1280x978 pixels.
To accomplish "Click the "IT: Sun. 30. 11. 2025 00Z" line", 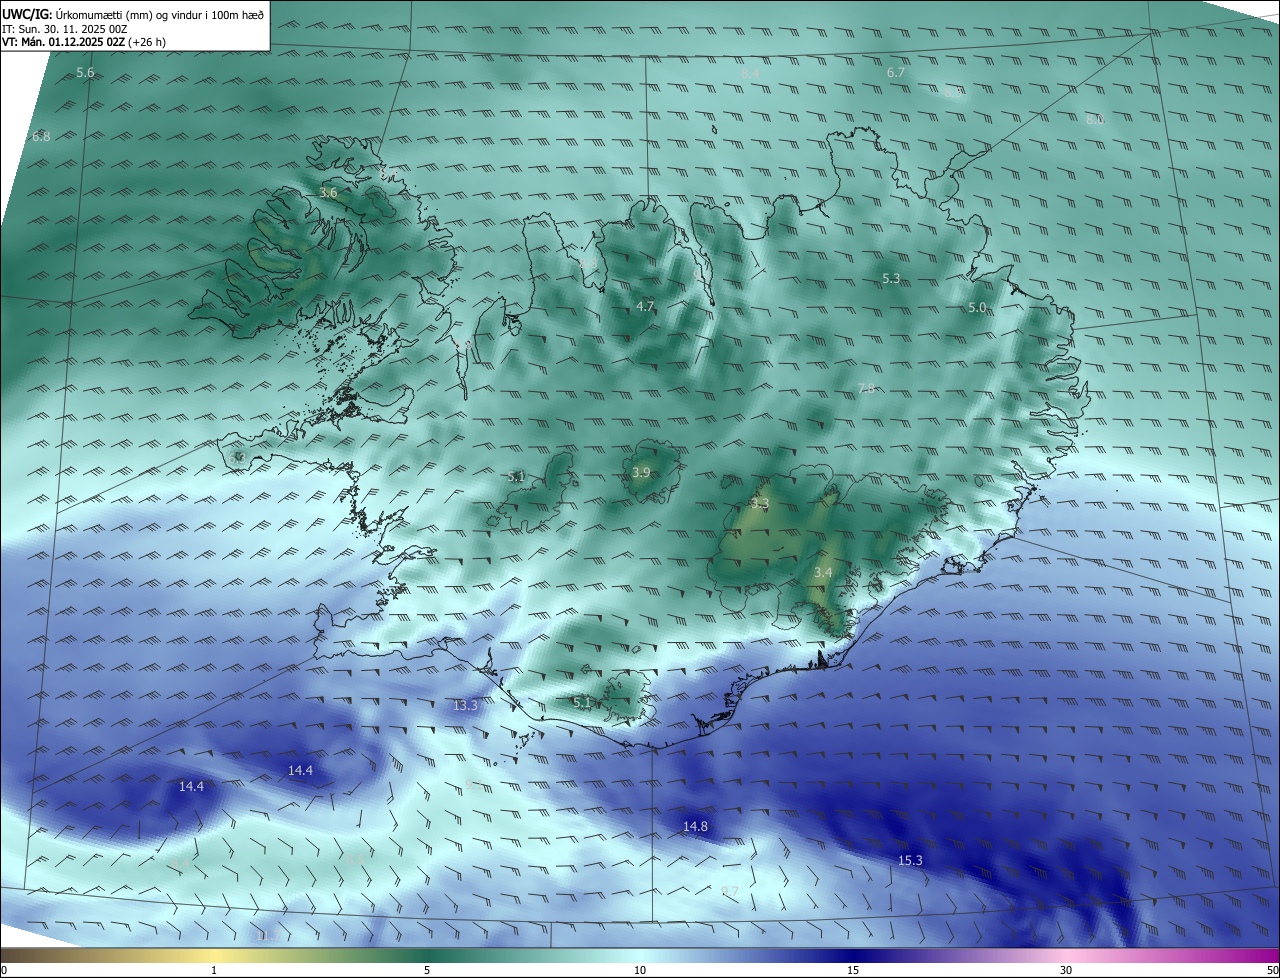I will [64, 29].
